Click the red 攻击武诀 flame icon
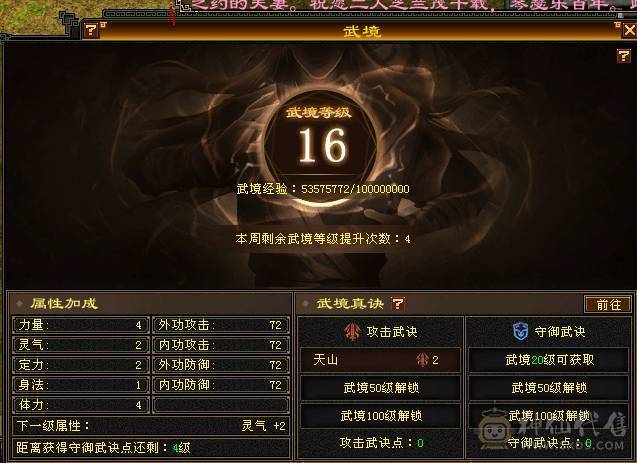 point(353,332)
